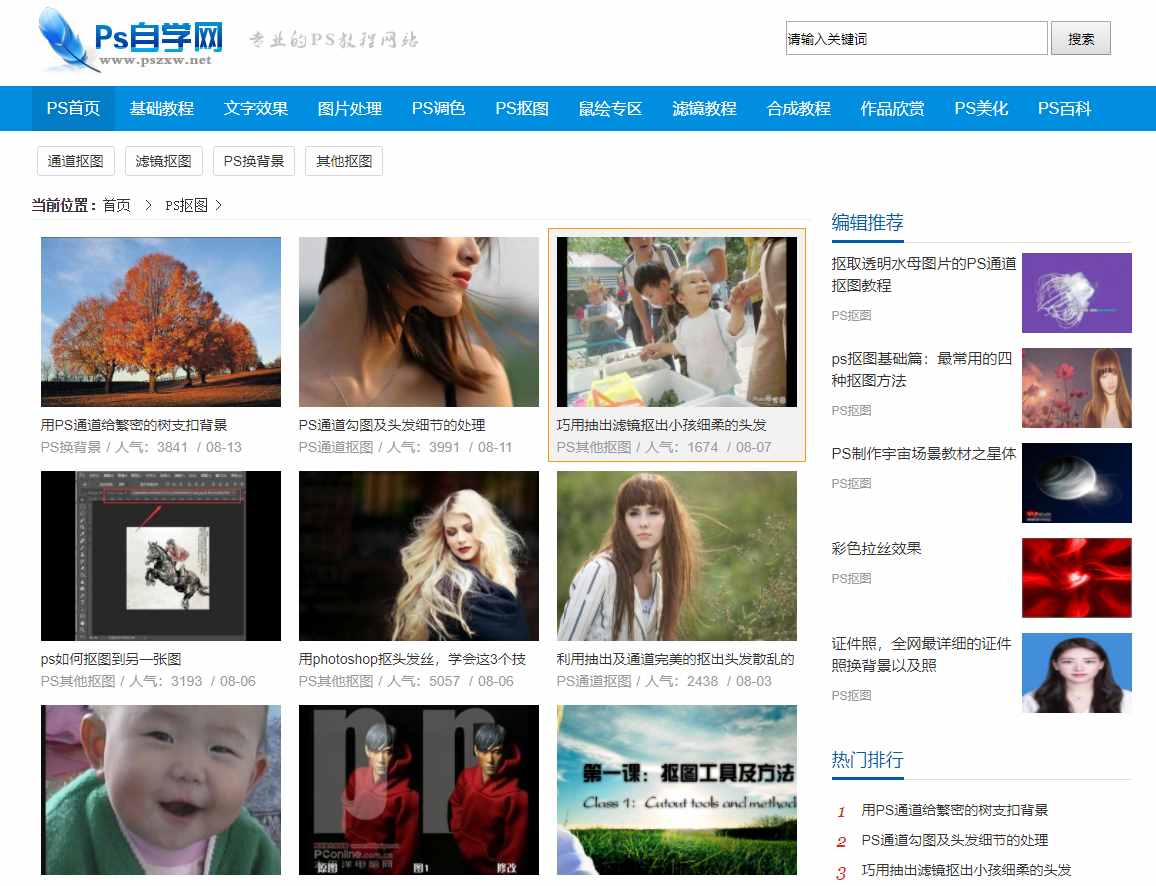Switch to the PS首页 navigation tab
The width and height of the screenshot is (1156, 886).
point(72,108)
